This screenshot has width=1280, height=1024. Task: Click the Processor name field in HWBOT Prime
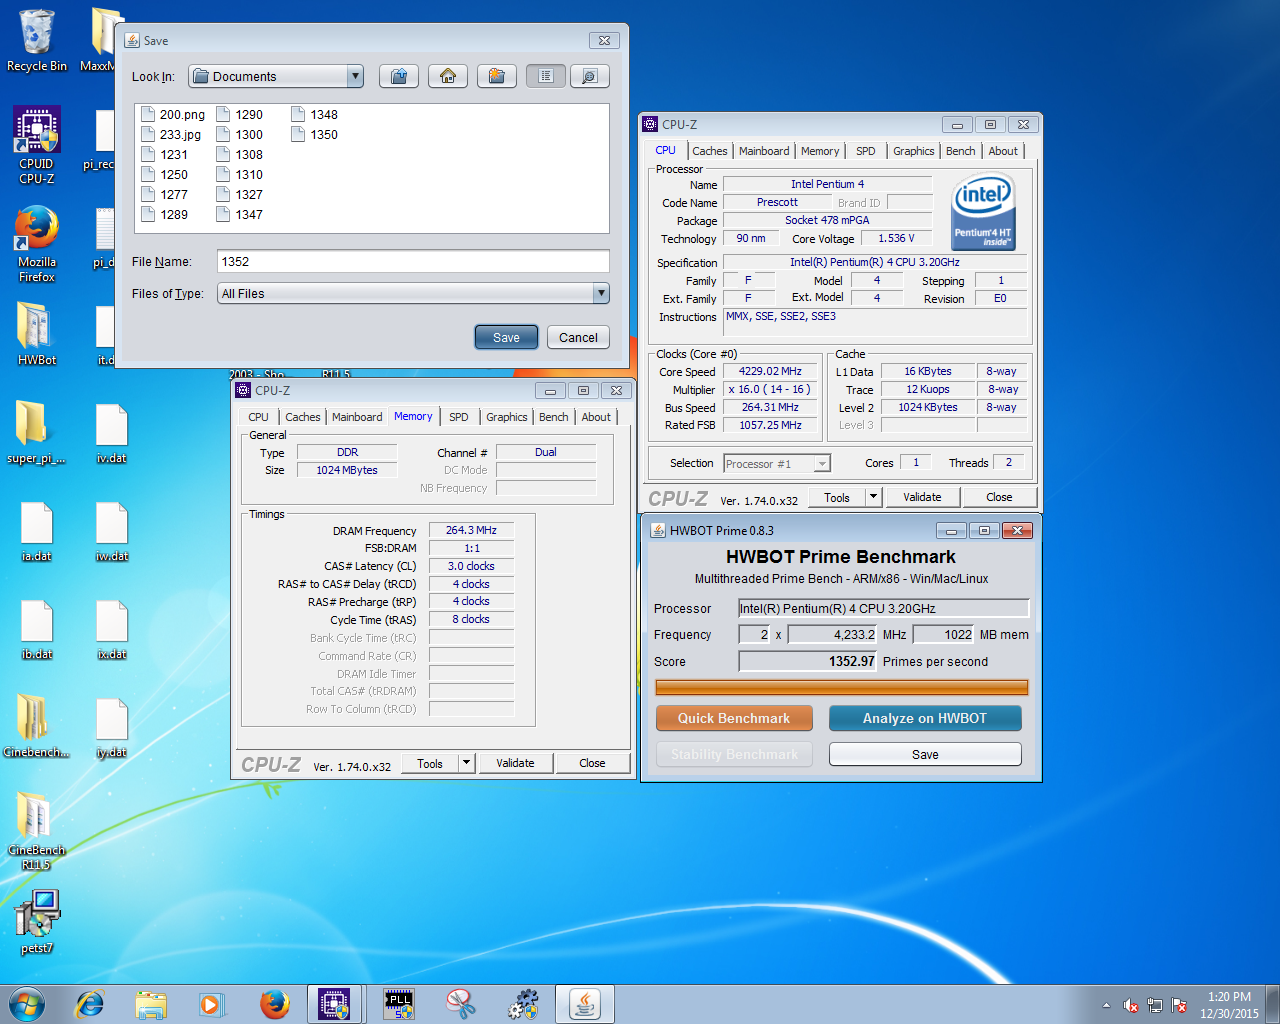[883, 608]
